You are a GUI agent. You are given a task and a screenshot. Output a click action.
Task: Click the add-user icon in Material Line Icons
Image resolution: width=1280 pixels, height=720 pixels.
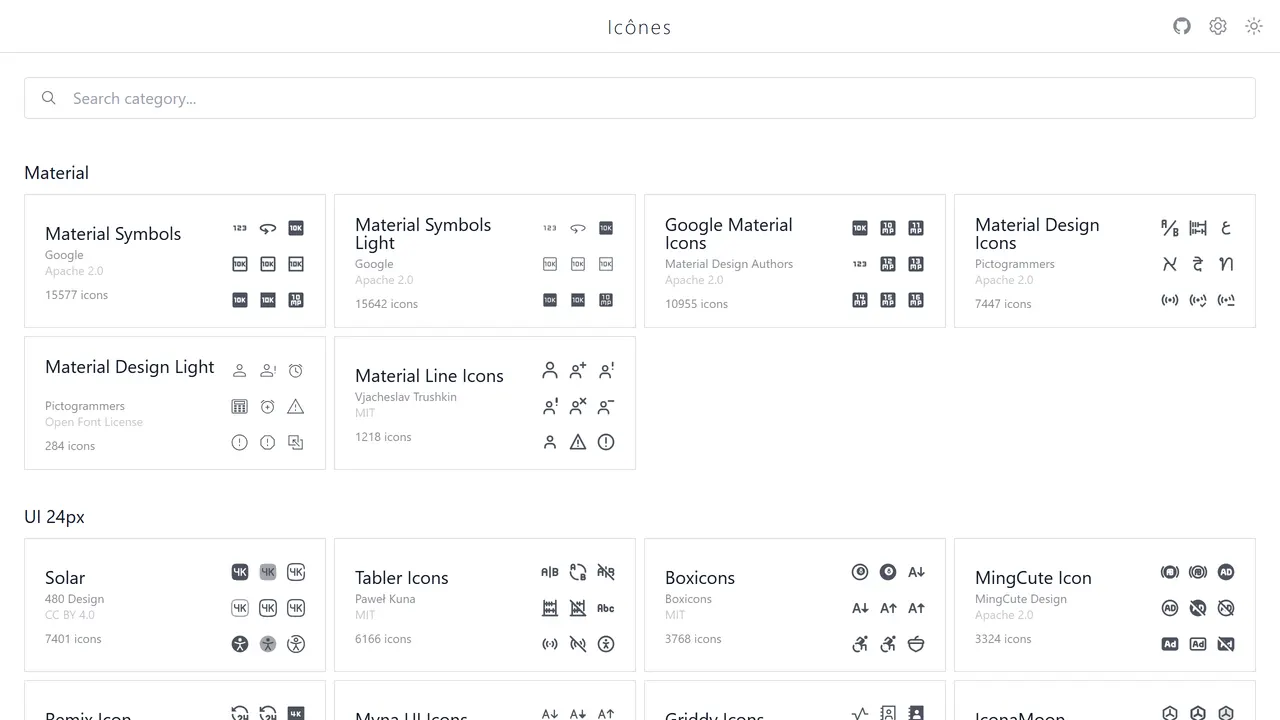(578, 370)
